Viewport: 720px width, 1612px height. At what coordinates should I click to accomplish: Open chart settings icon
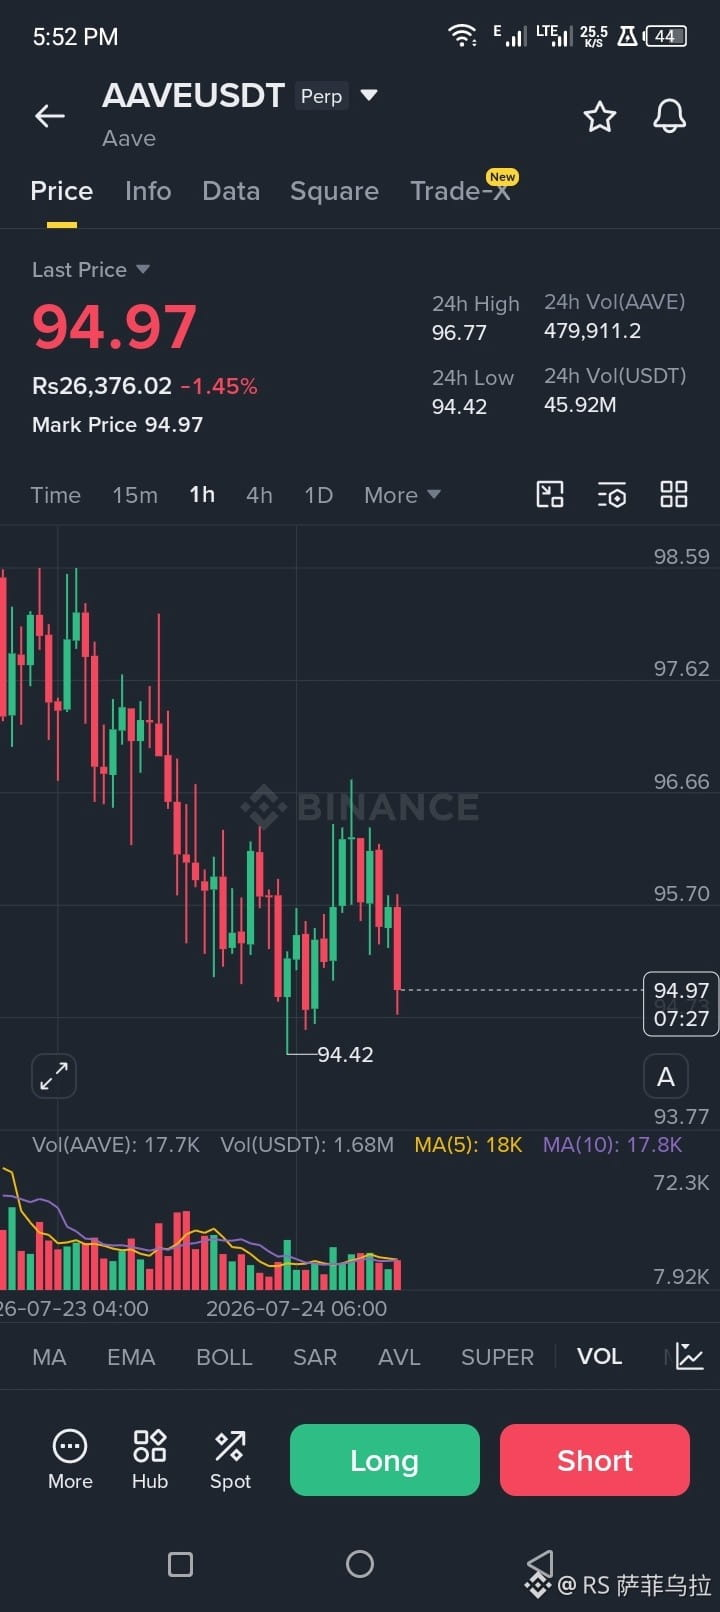[x=612, y=494]
